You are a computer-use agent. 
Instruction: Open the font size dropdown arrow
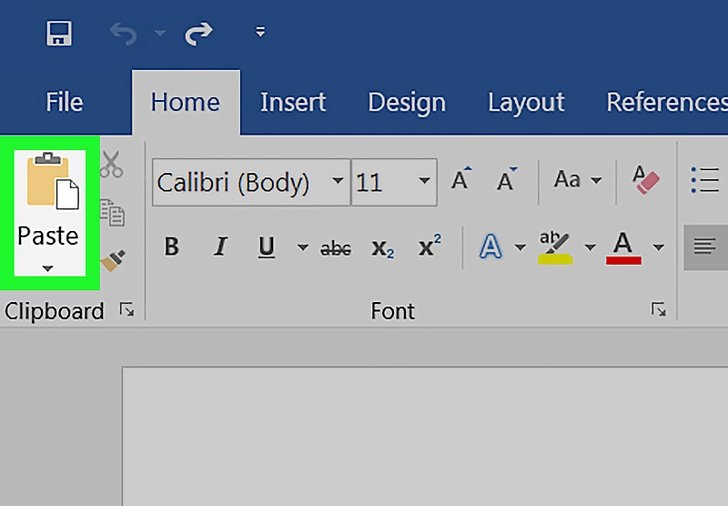424,182
